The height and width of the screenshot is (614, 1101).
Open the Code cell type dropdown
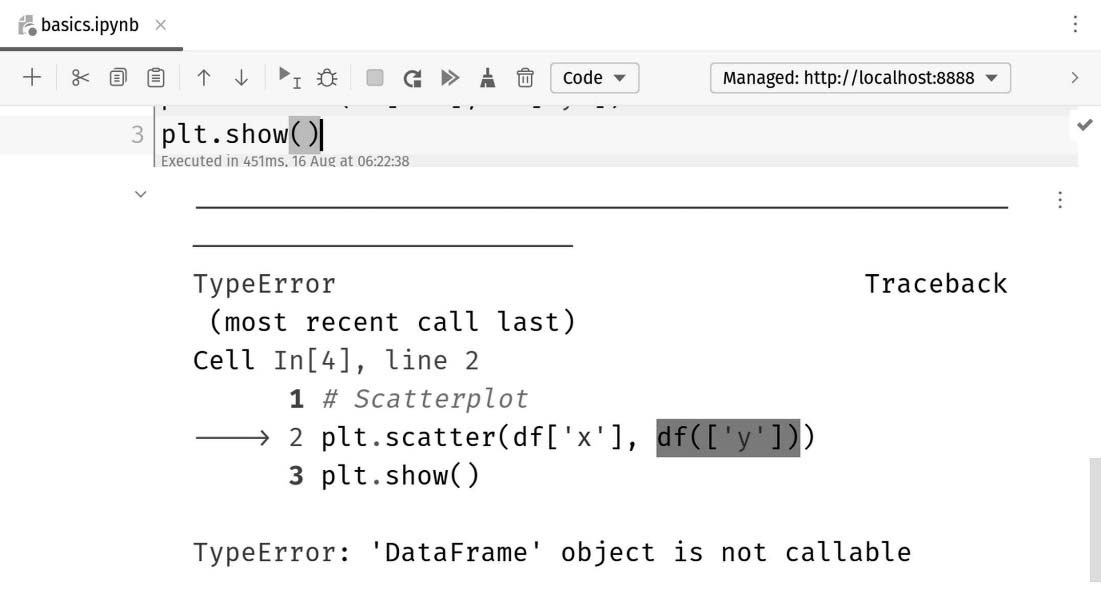[594, 77]
